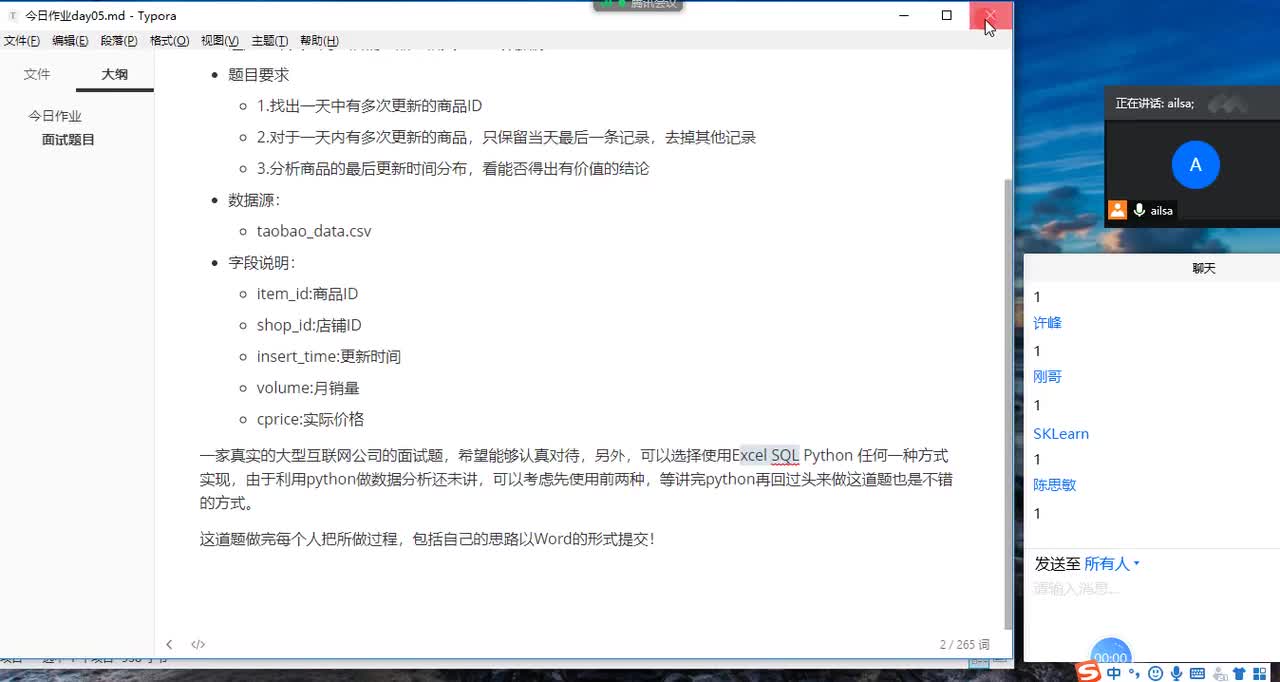Toggle punctuation mode in Sogou bar
1280x682 pixels.
click(x=1134, y=675)
